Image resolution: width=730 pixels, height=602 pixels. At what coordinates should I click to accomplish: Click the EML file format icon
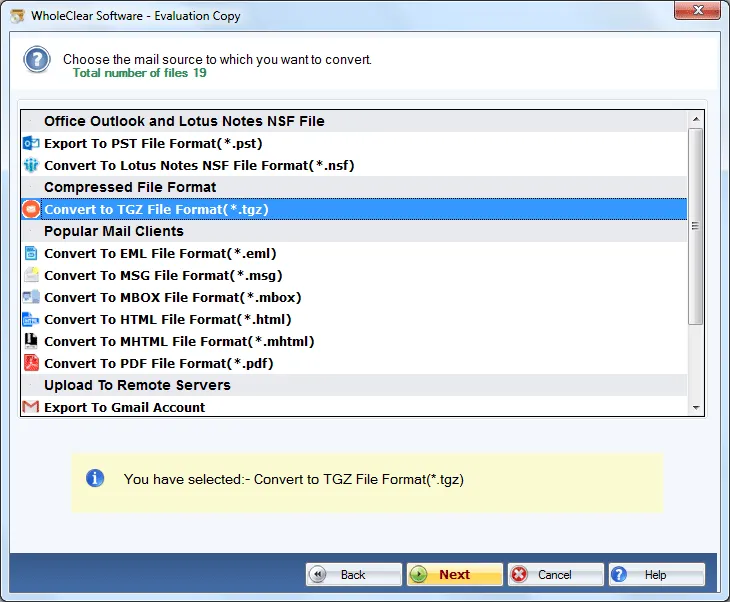coord(31,253)
